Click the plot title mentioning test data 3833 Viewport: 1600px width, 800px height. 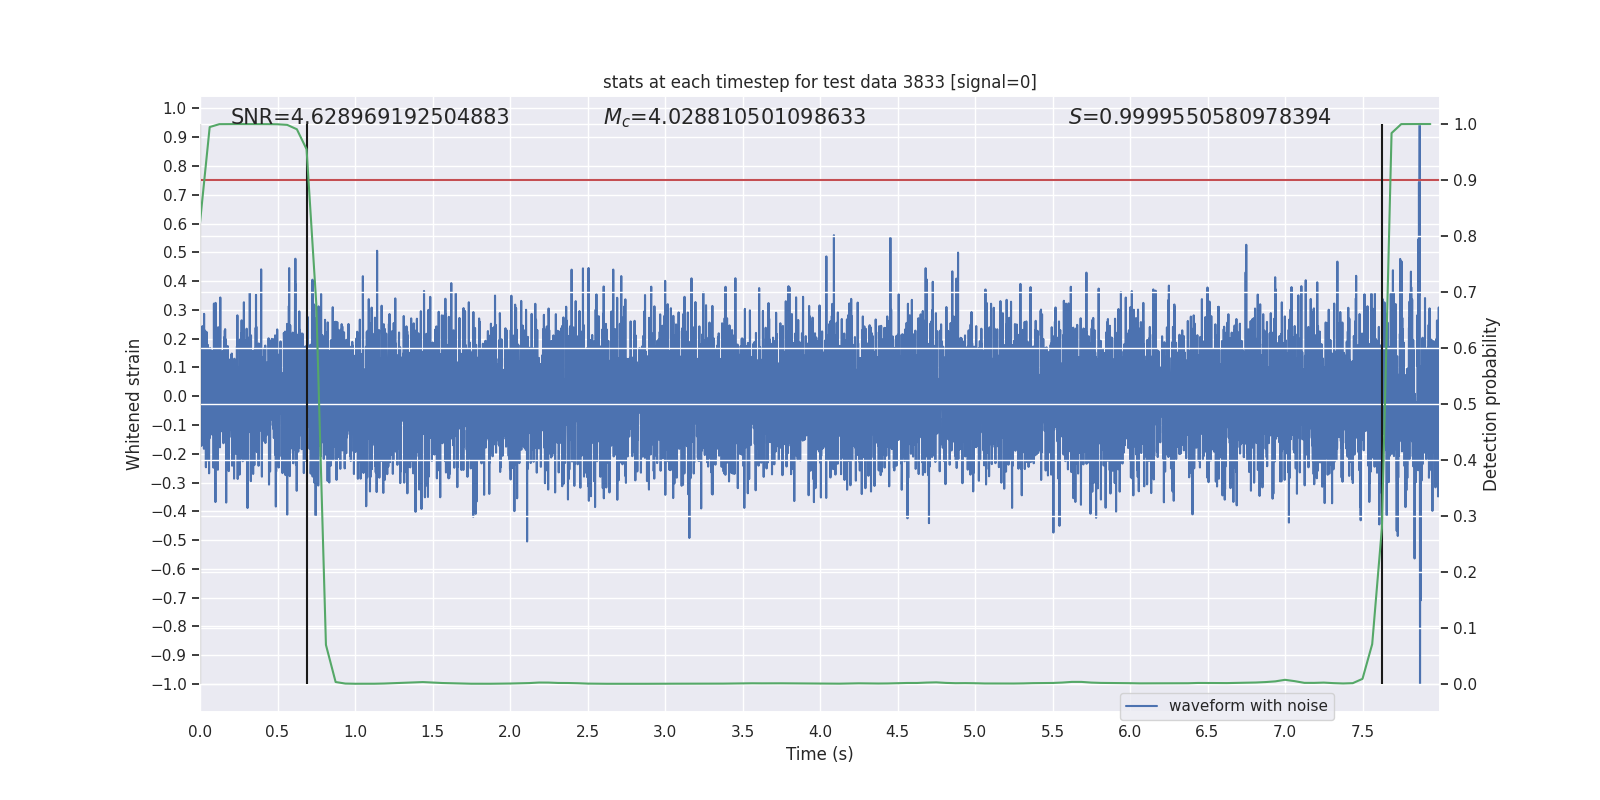(x=820, y=82)
